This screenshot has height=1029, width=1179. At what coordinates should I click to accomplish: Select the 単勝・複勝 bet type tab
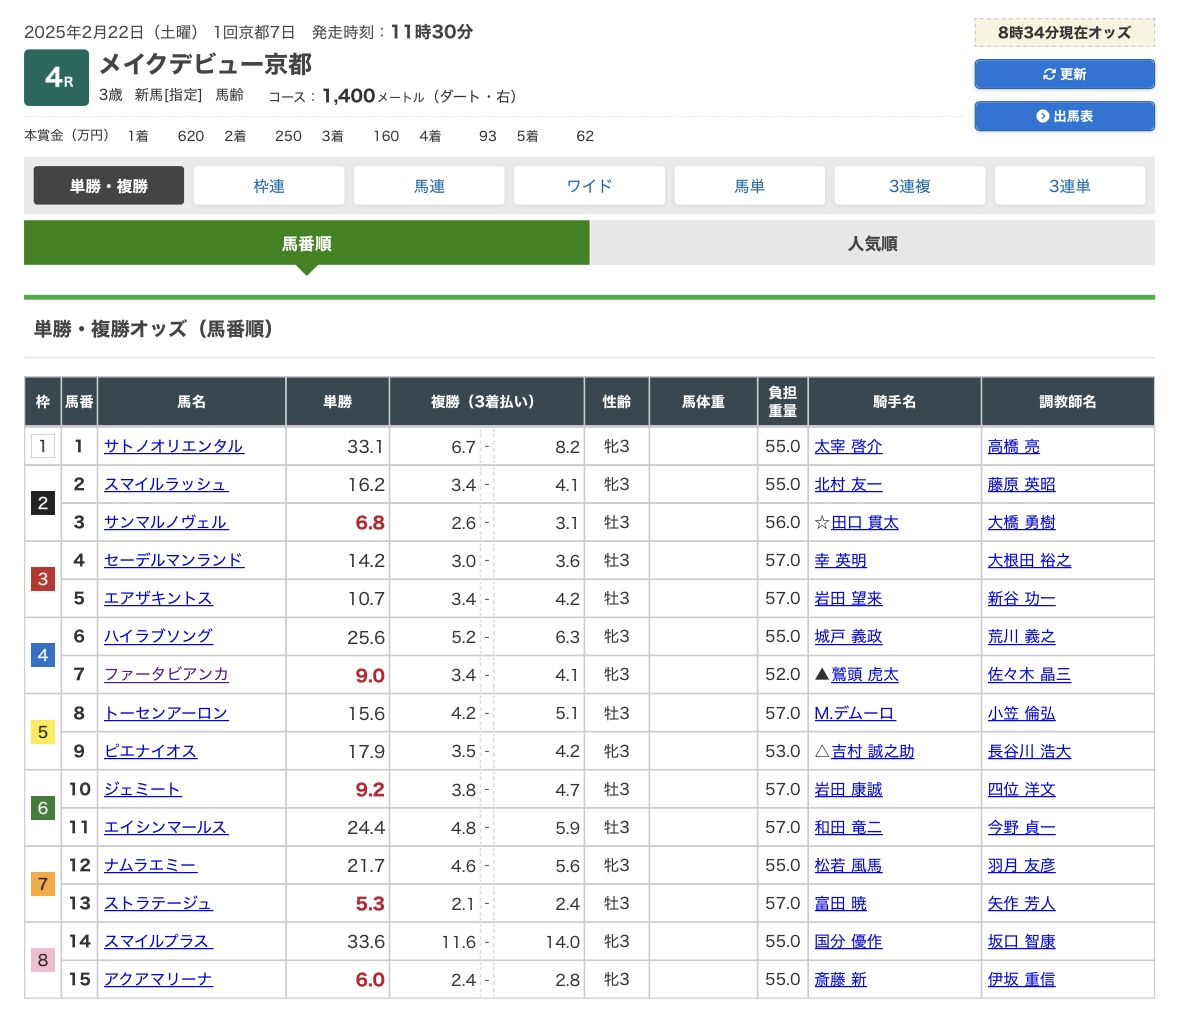point(109,186)
